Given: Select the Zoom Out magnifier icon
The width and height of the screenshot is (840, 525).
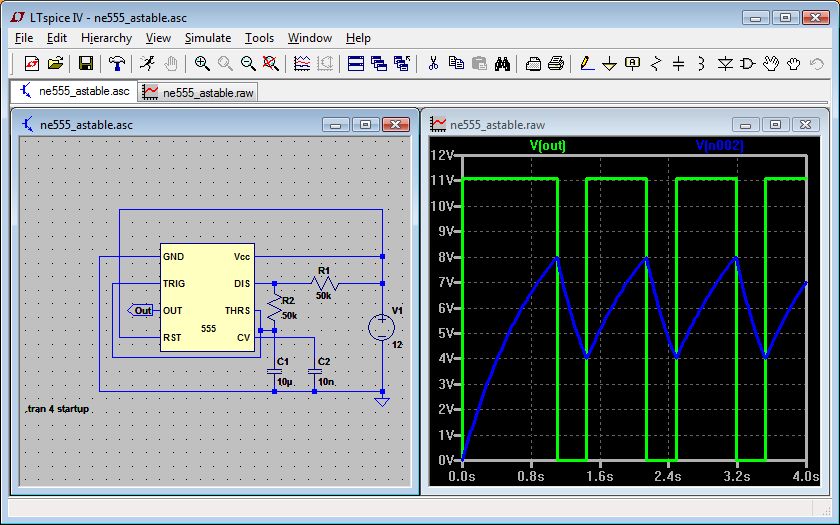Looking at the screenshot, I should click(x=248, y=64).
